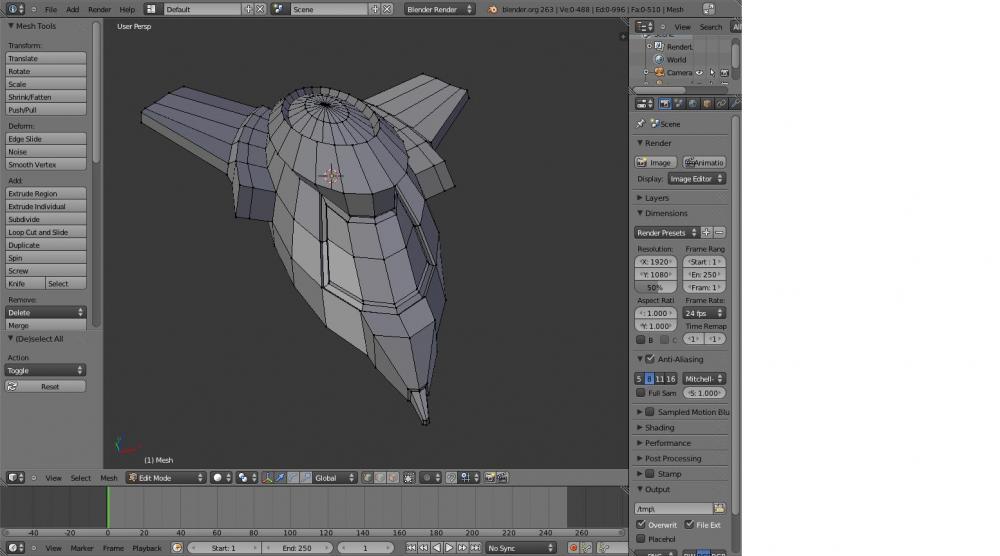Open pivot point selector
The width and height of the screenshot is (1000, 556).
pyautogui.click(x=246, y=478)
